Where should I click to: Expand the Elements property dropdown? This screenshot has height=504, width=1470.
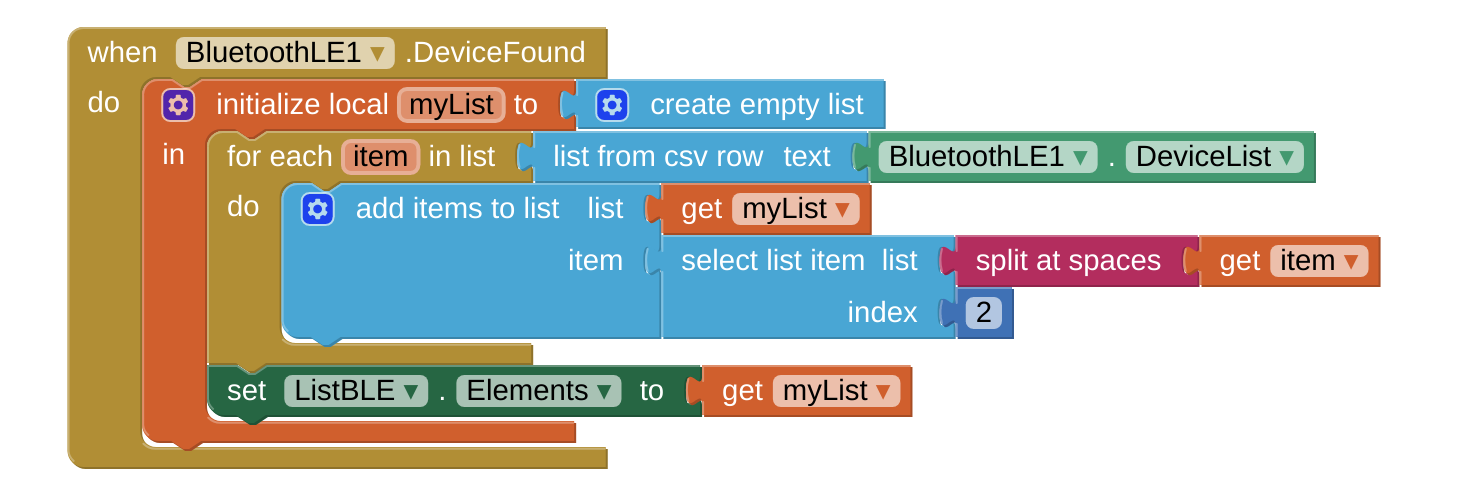pyautogui.click(x=603, y=391)
